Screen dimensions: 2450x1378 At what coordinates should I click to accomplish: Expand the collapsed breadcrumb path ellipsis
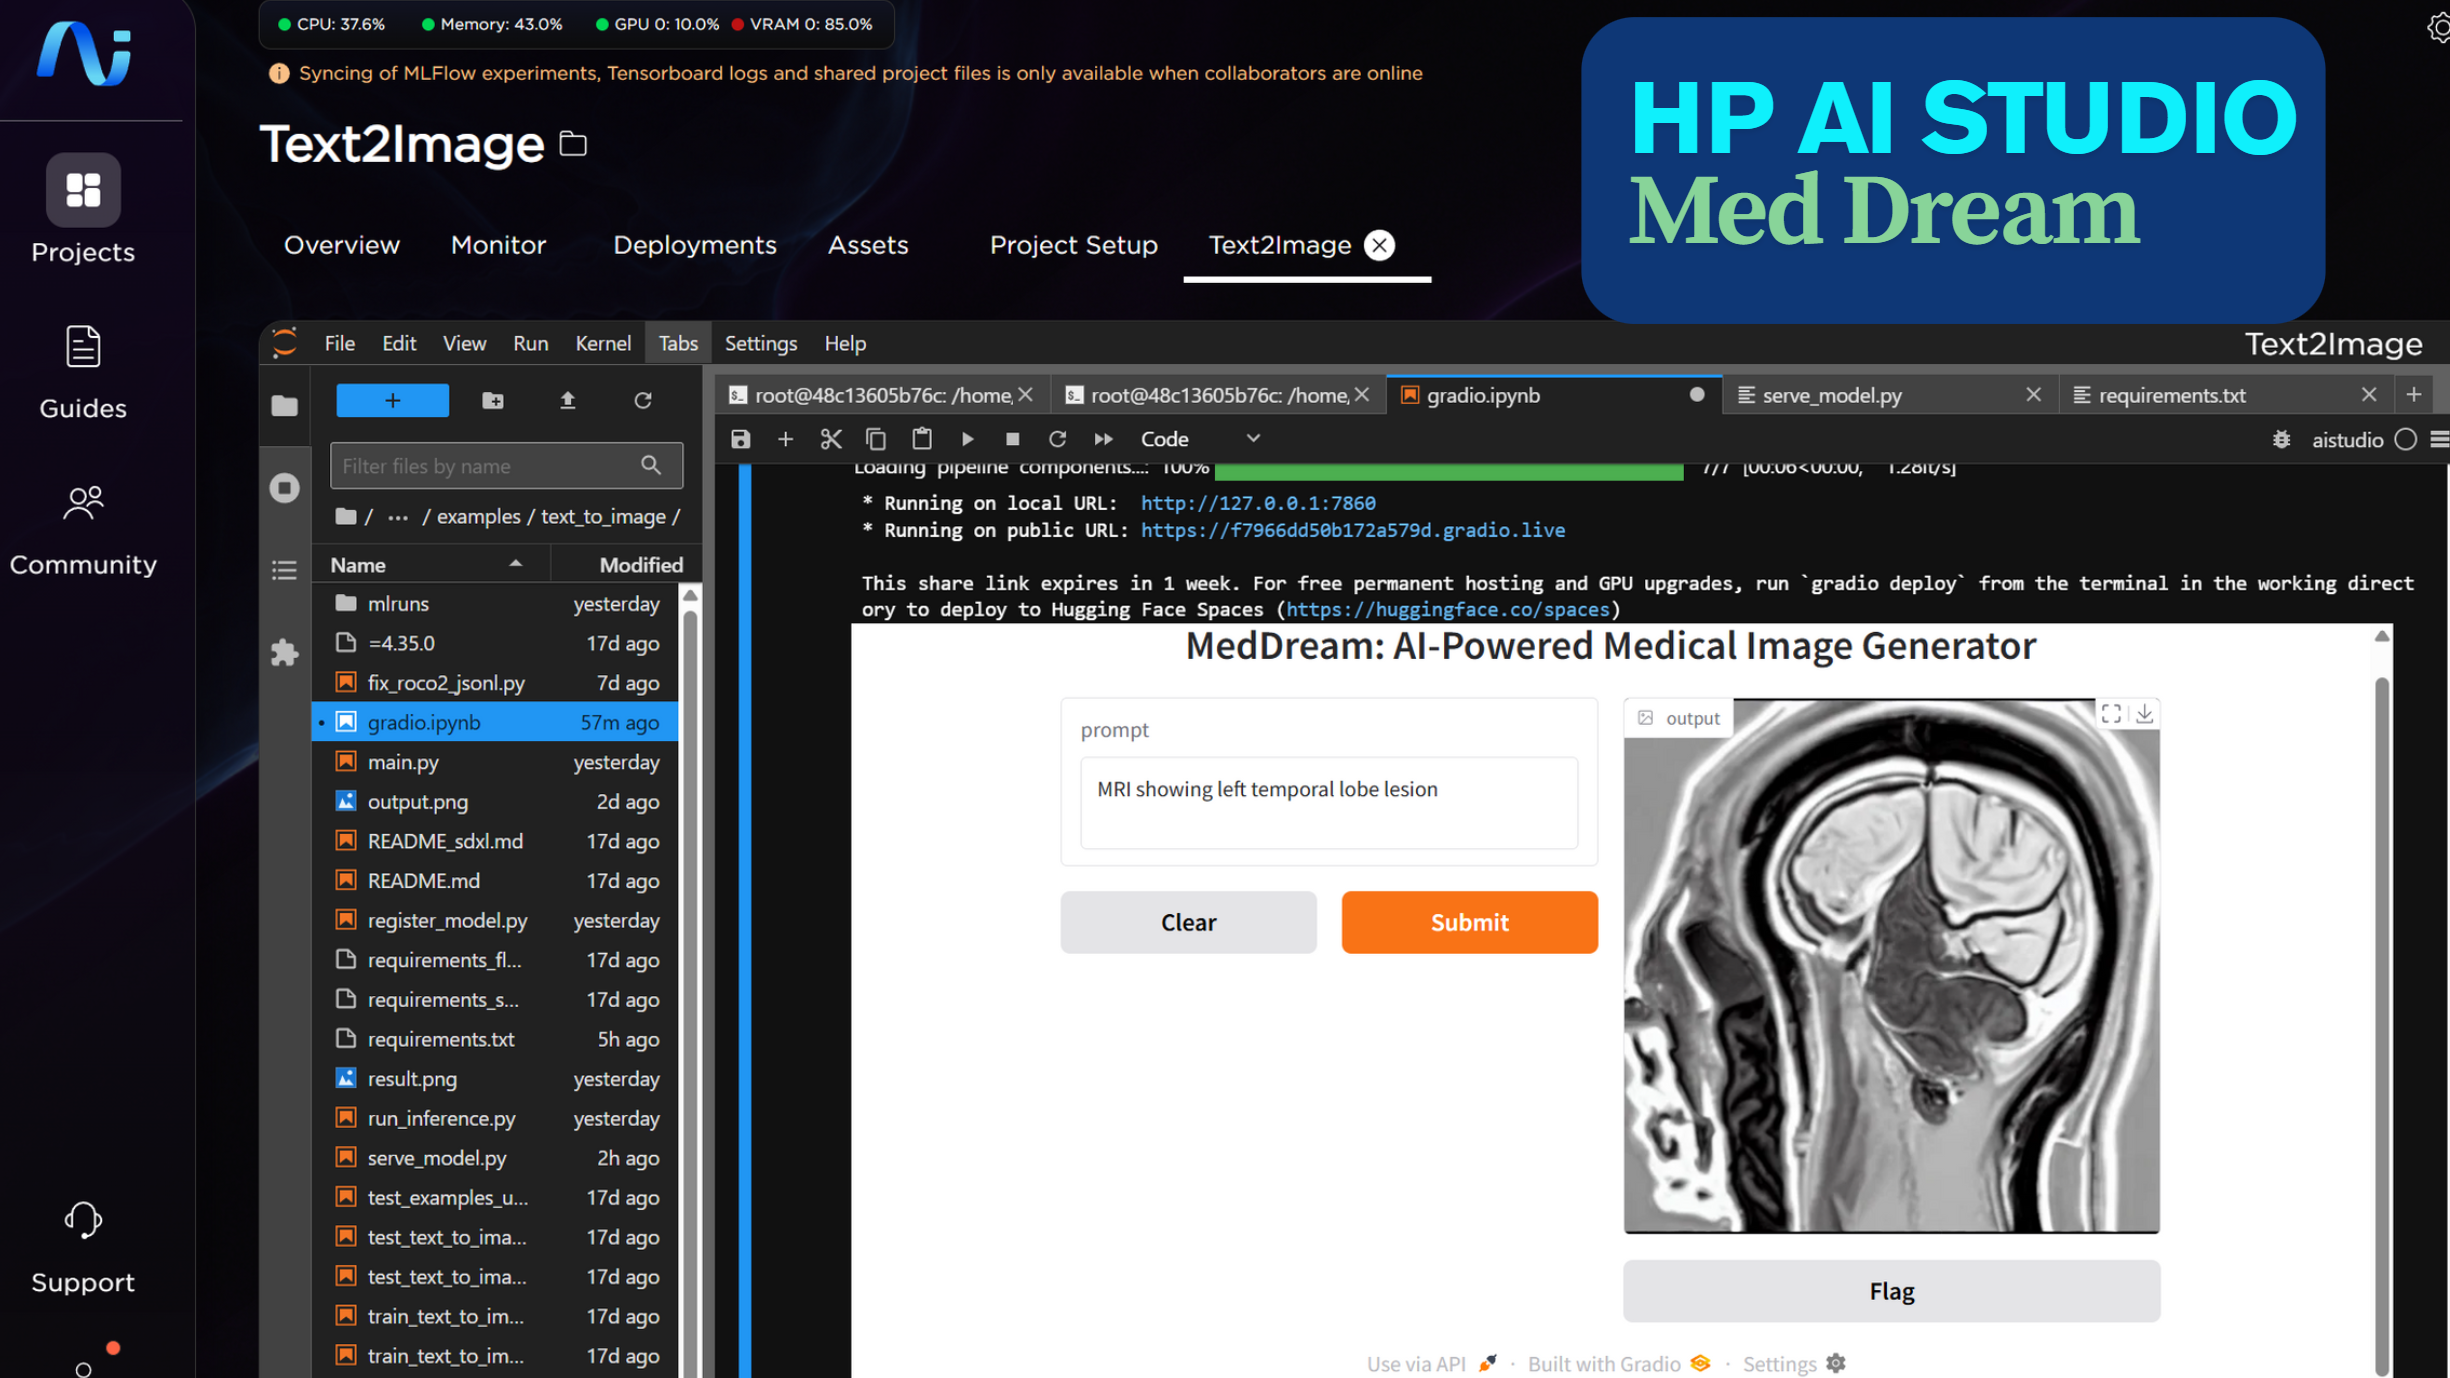(x=397, y=517)
